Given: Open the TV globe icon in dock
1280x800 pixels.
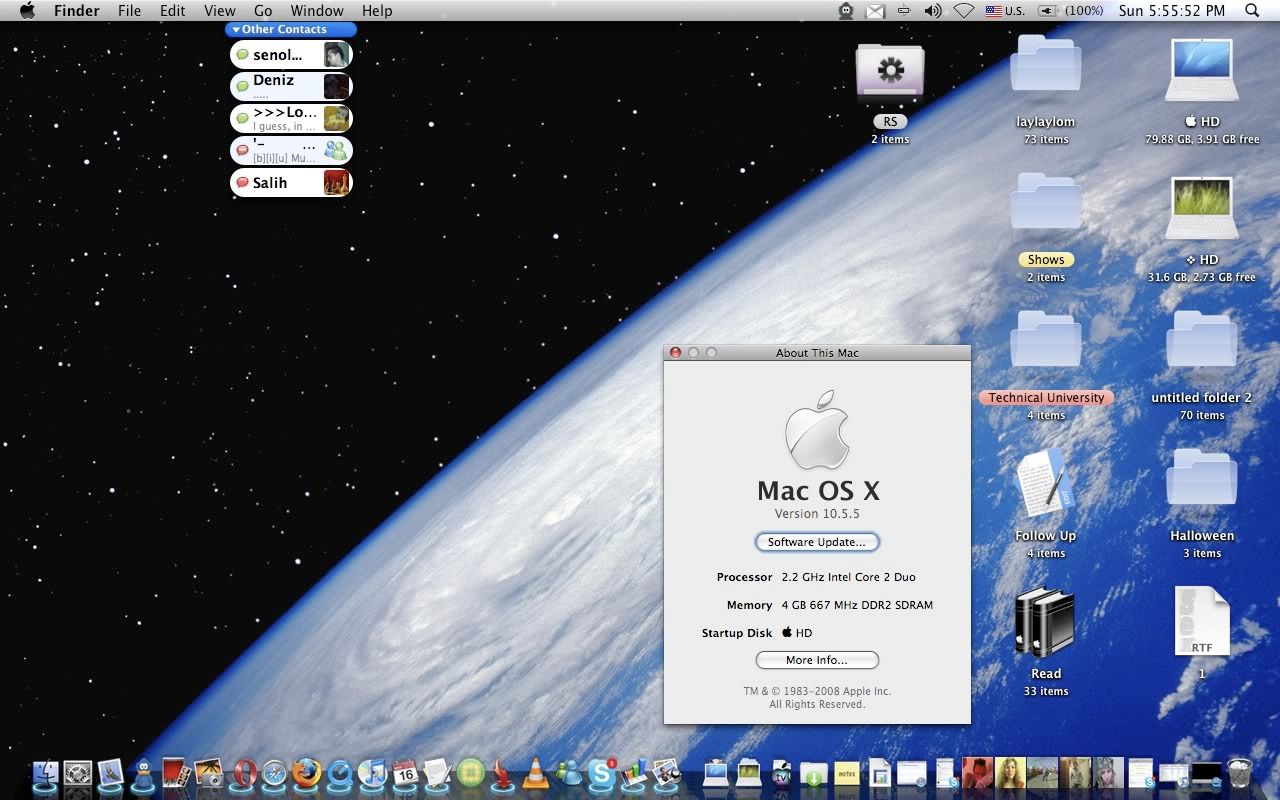Looking at the screenshot, I should click(782, 773).
